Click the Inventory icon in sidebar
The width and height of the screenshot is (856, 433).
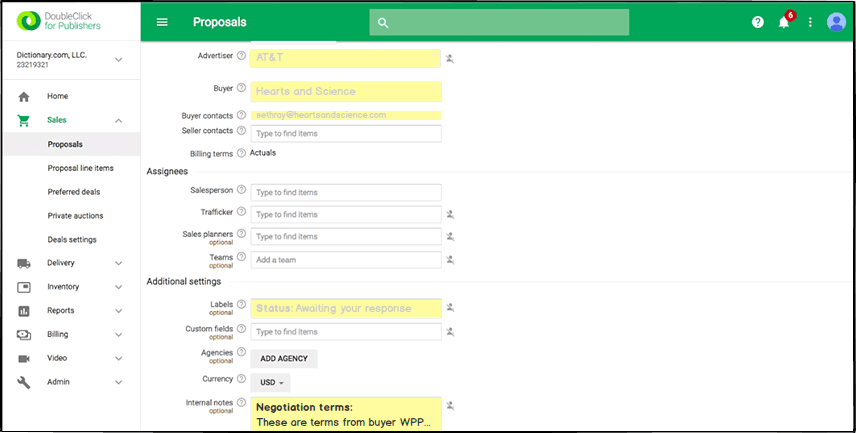(x=23, y=287)
